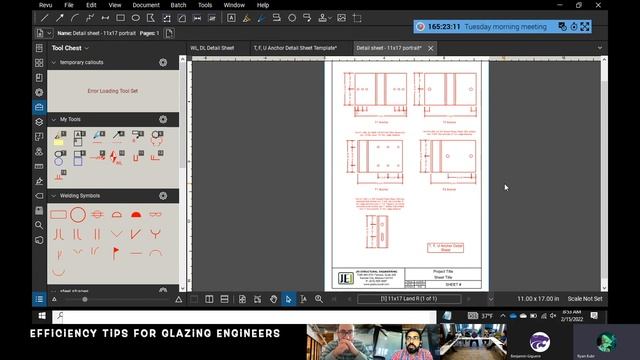Image resolution: width=640 pixels, height=360 pixels.
Task: Open Welding Symbols gear settings
Action: click(x=163, y=196)
